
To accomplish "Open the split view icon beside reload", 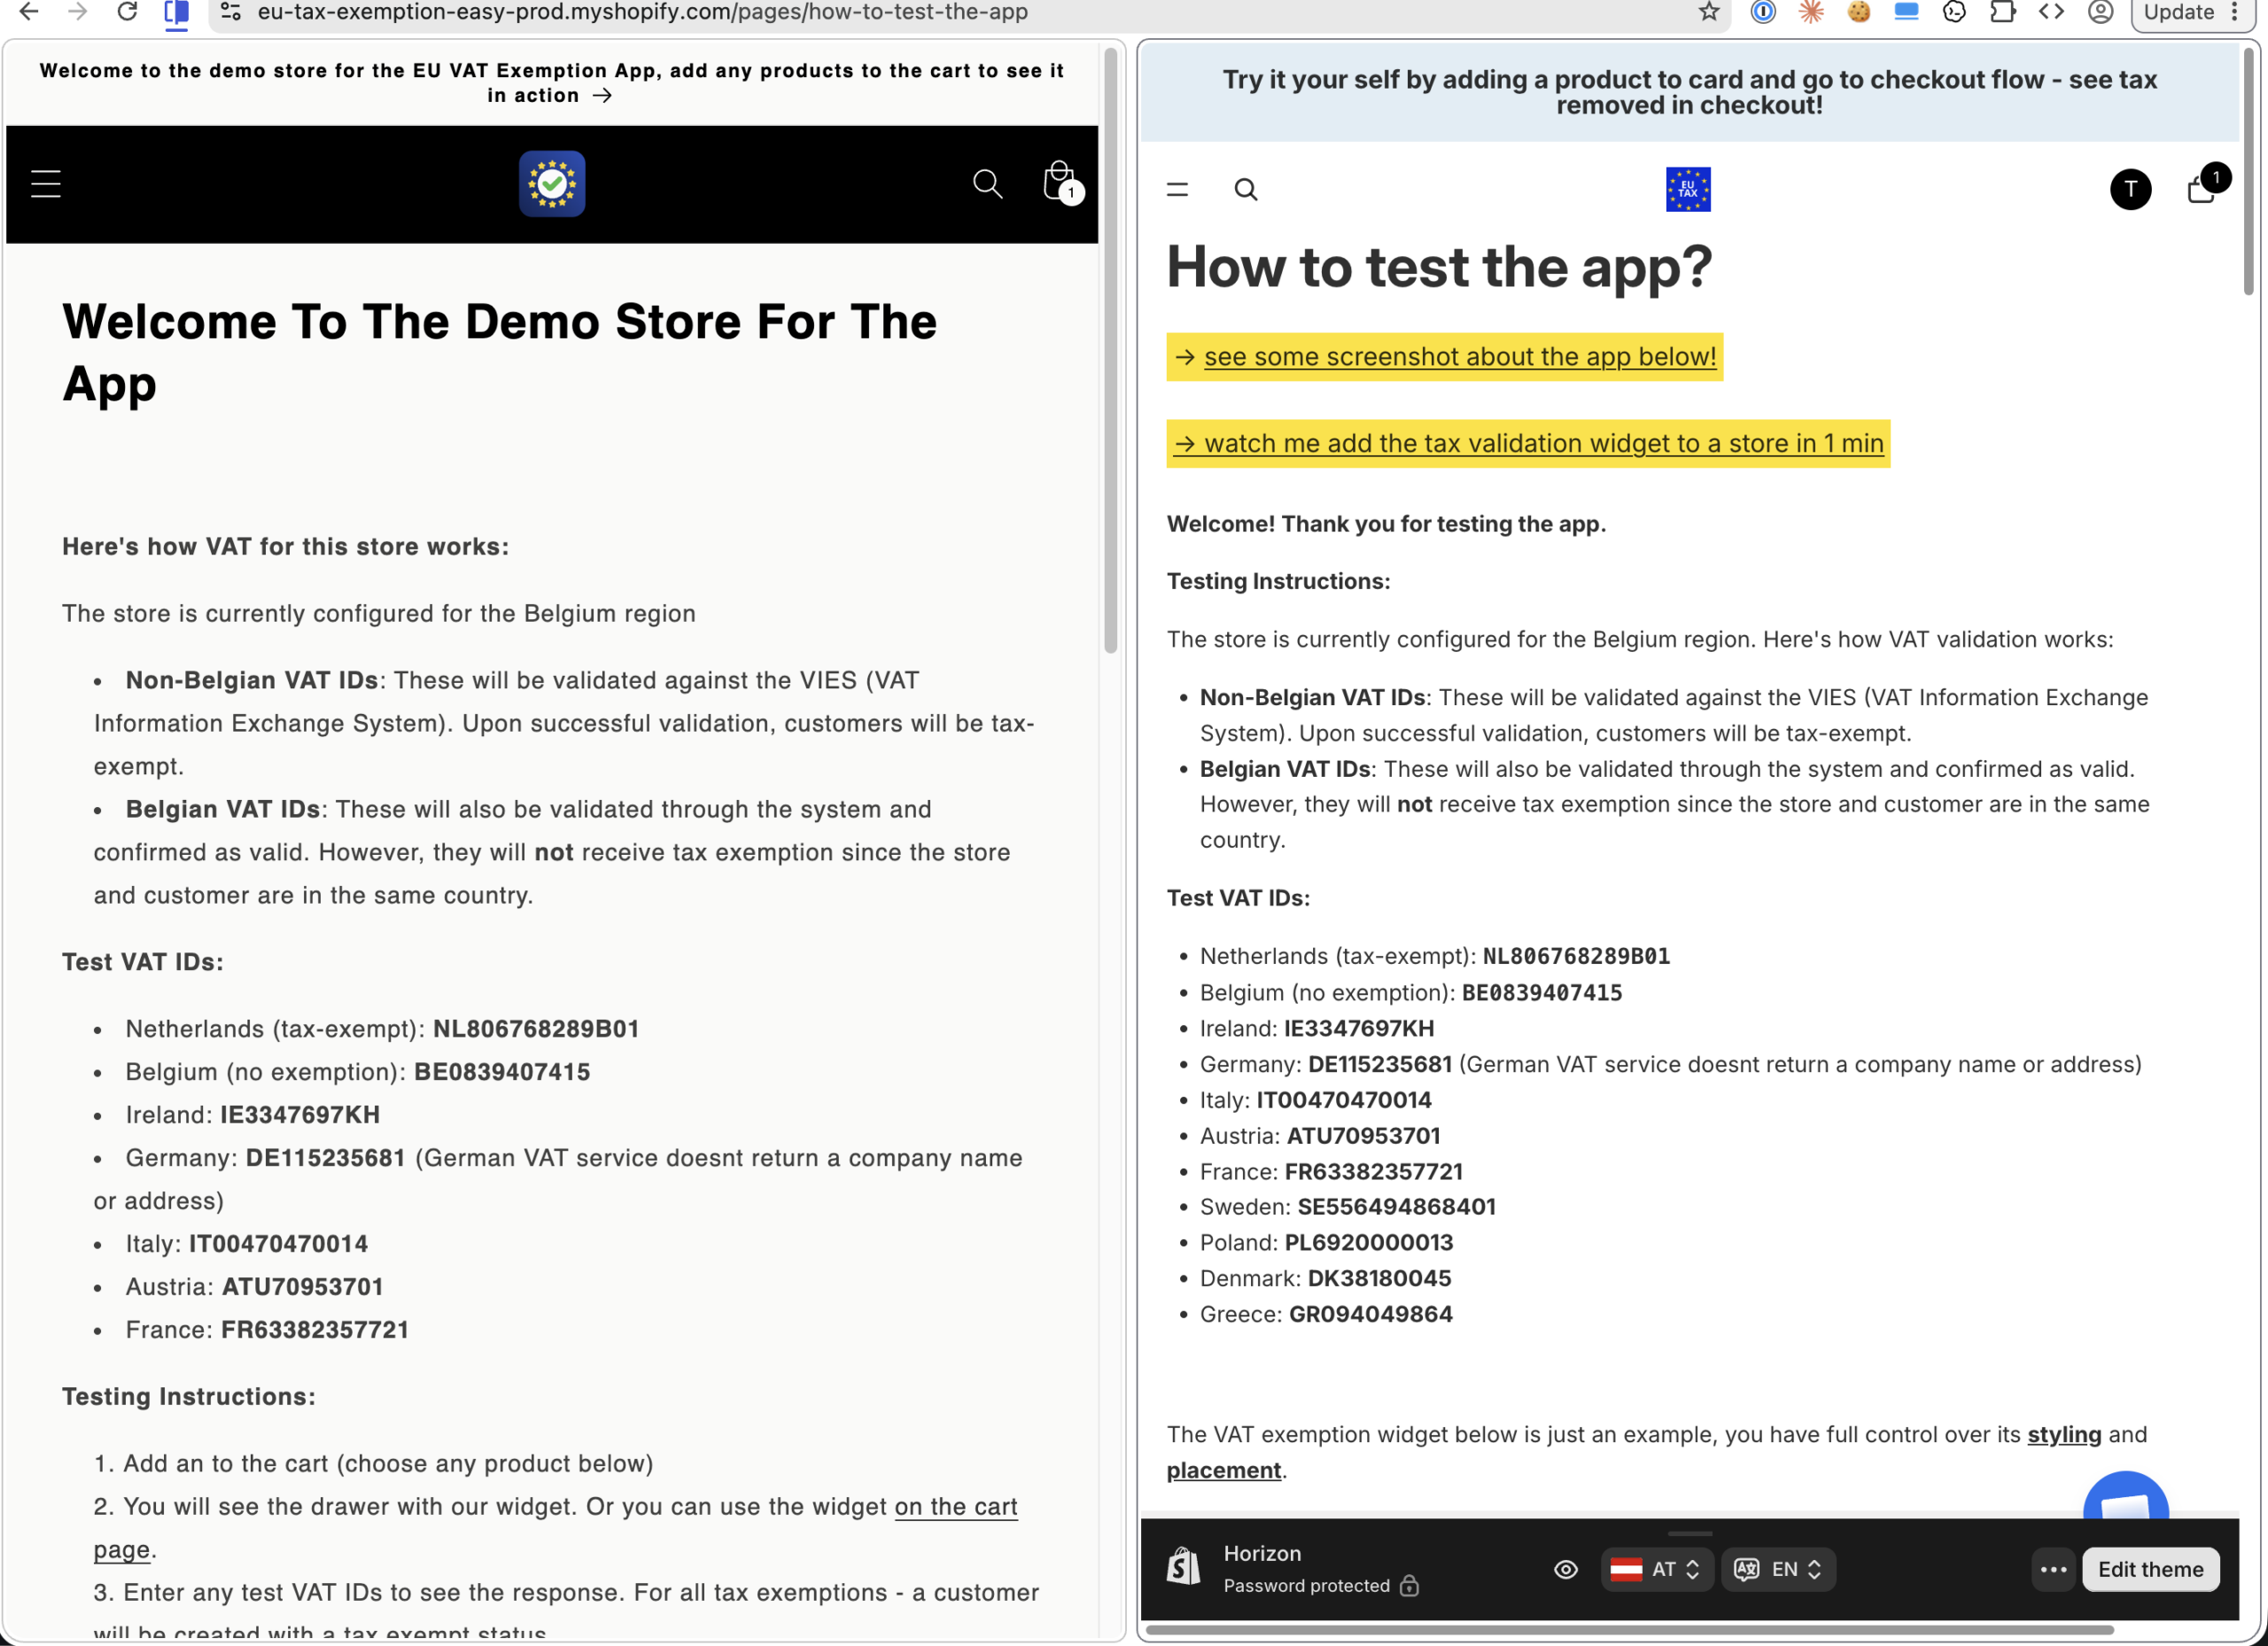I will 176,12.
